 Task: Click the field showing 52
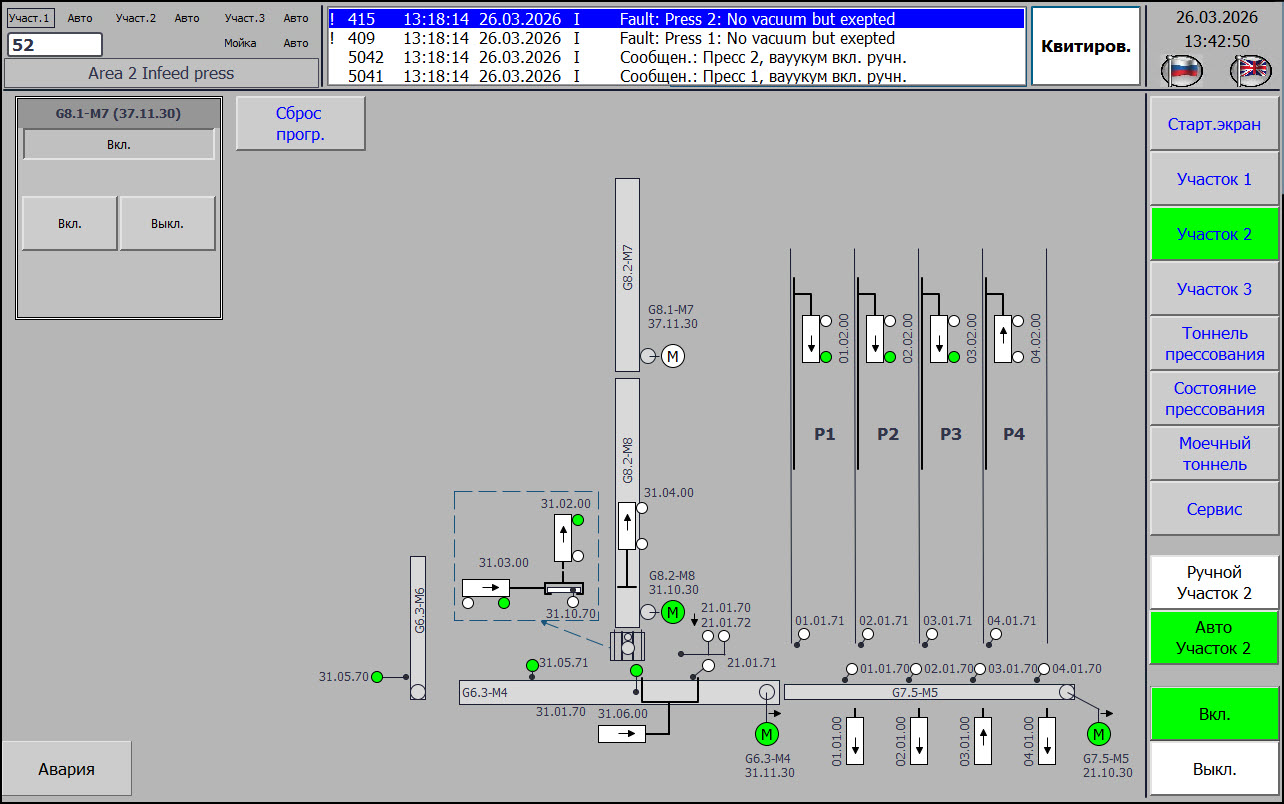(55, 45)
